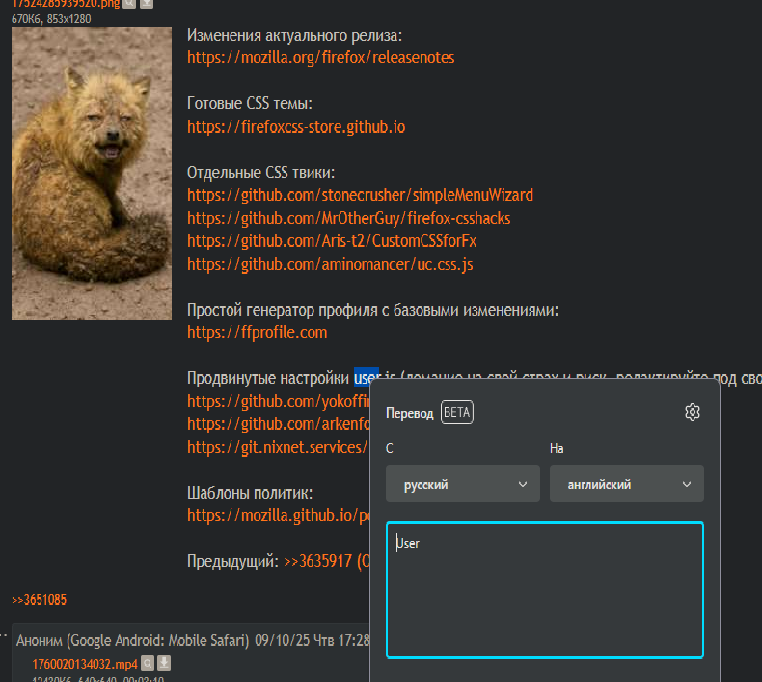Click the BETA badge next to Перевод

pyautogui.click(x=457, y=412)
